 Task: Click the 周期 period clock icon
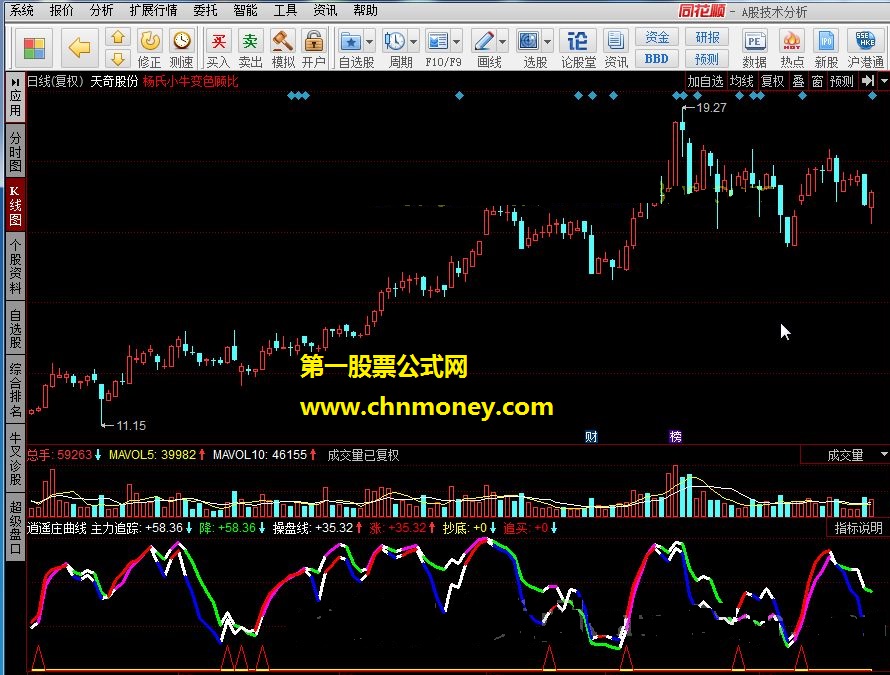coord(394,42)
